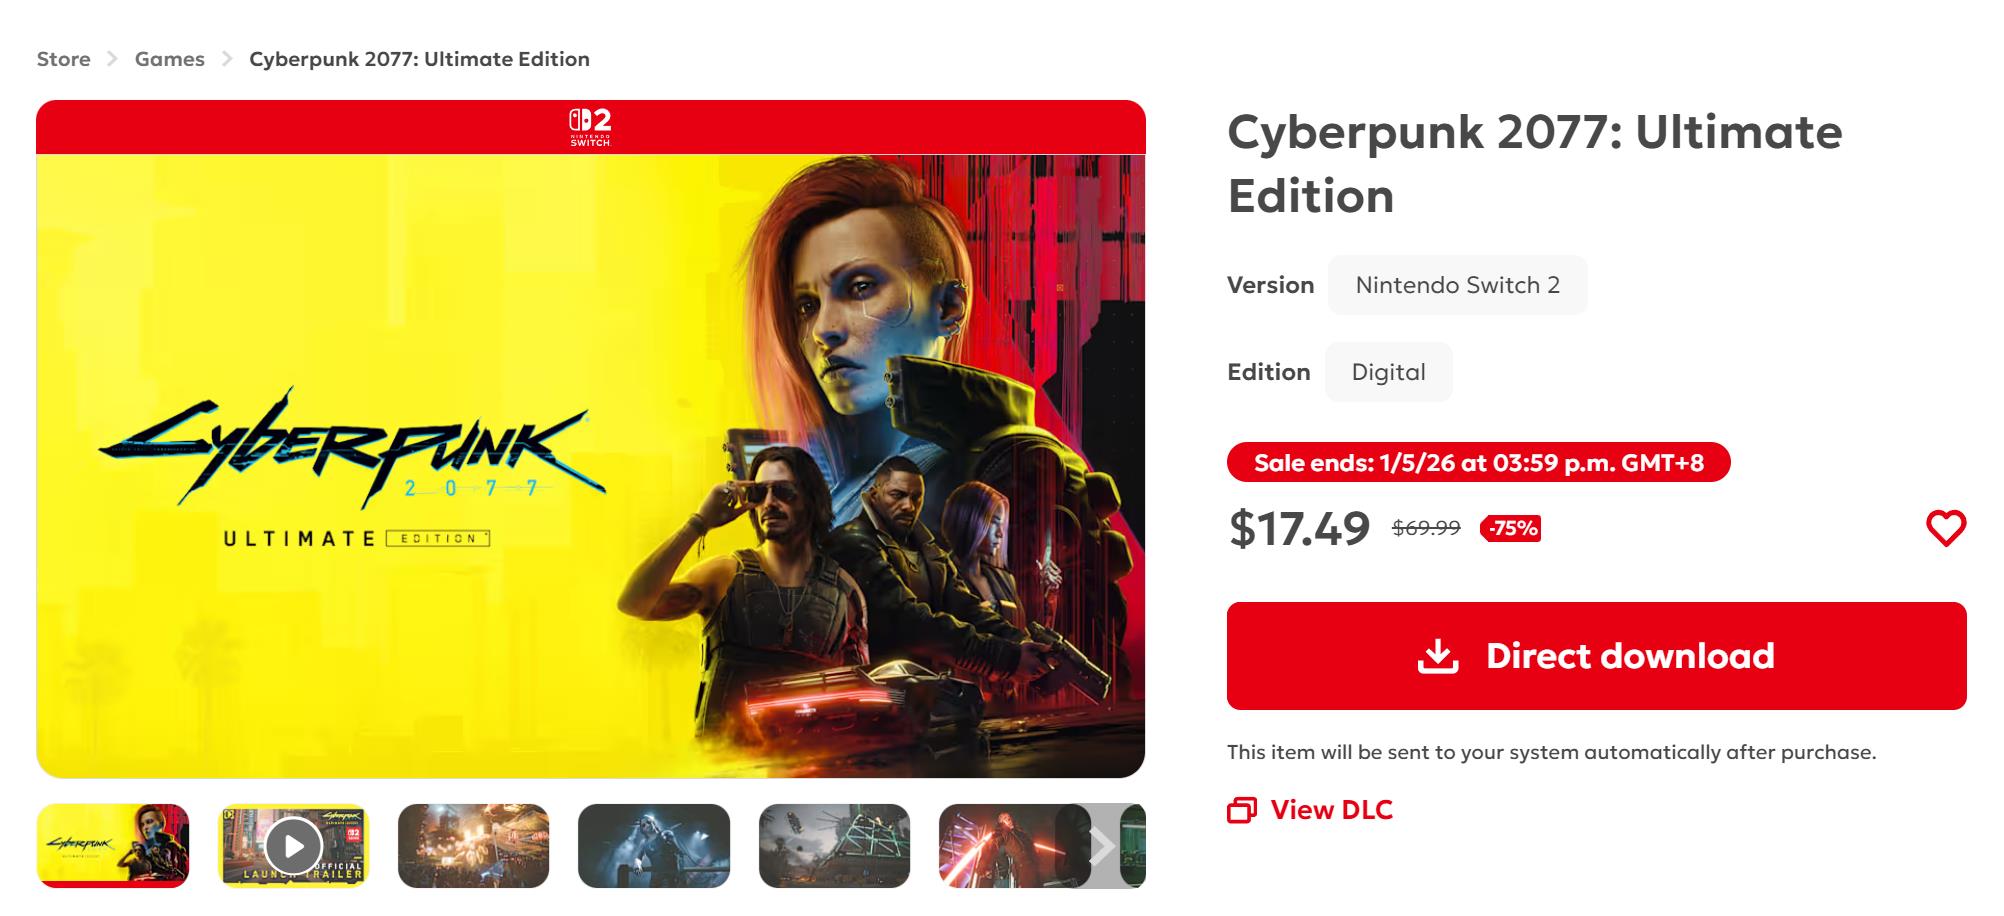
Task: Add game to wishlist with heart icon
Action: [x=1945, y=528]
